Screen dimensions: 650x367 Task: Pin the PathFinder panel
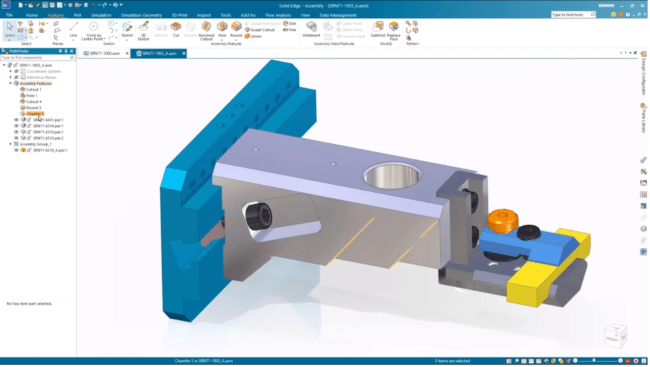(x=66, y=51)
